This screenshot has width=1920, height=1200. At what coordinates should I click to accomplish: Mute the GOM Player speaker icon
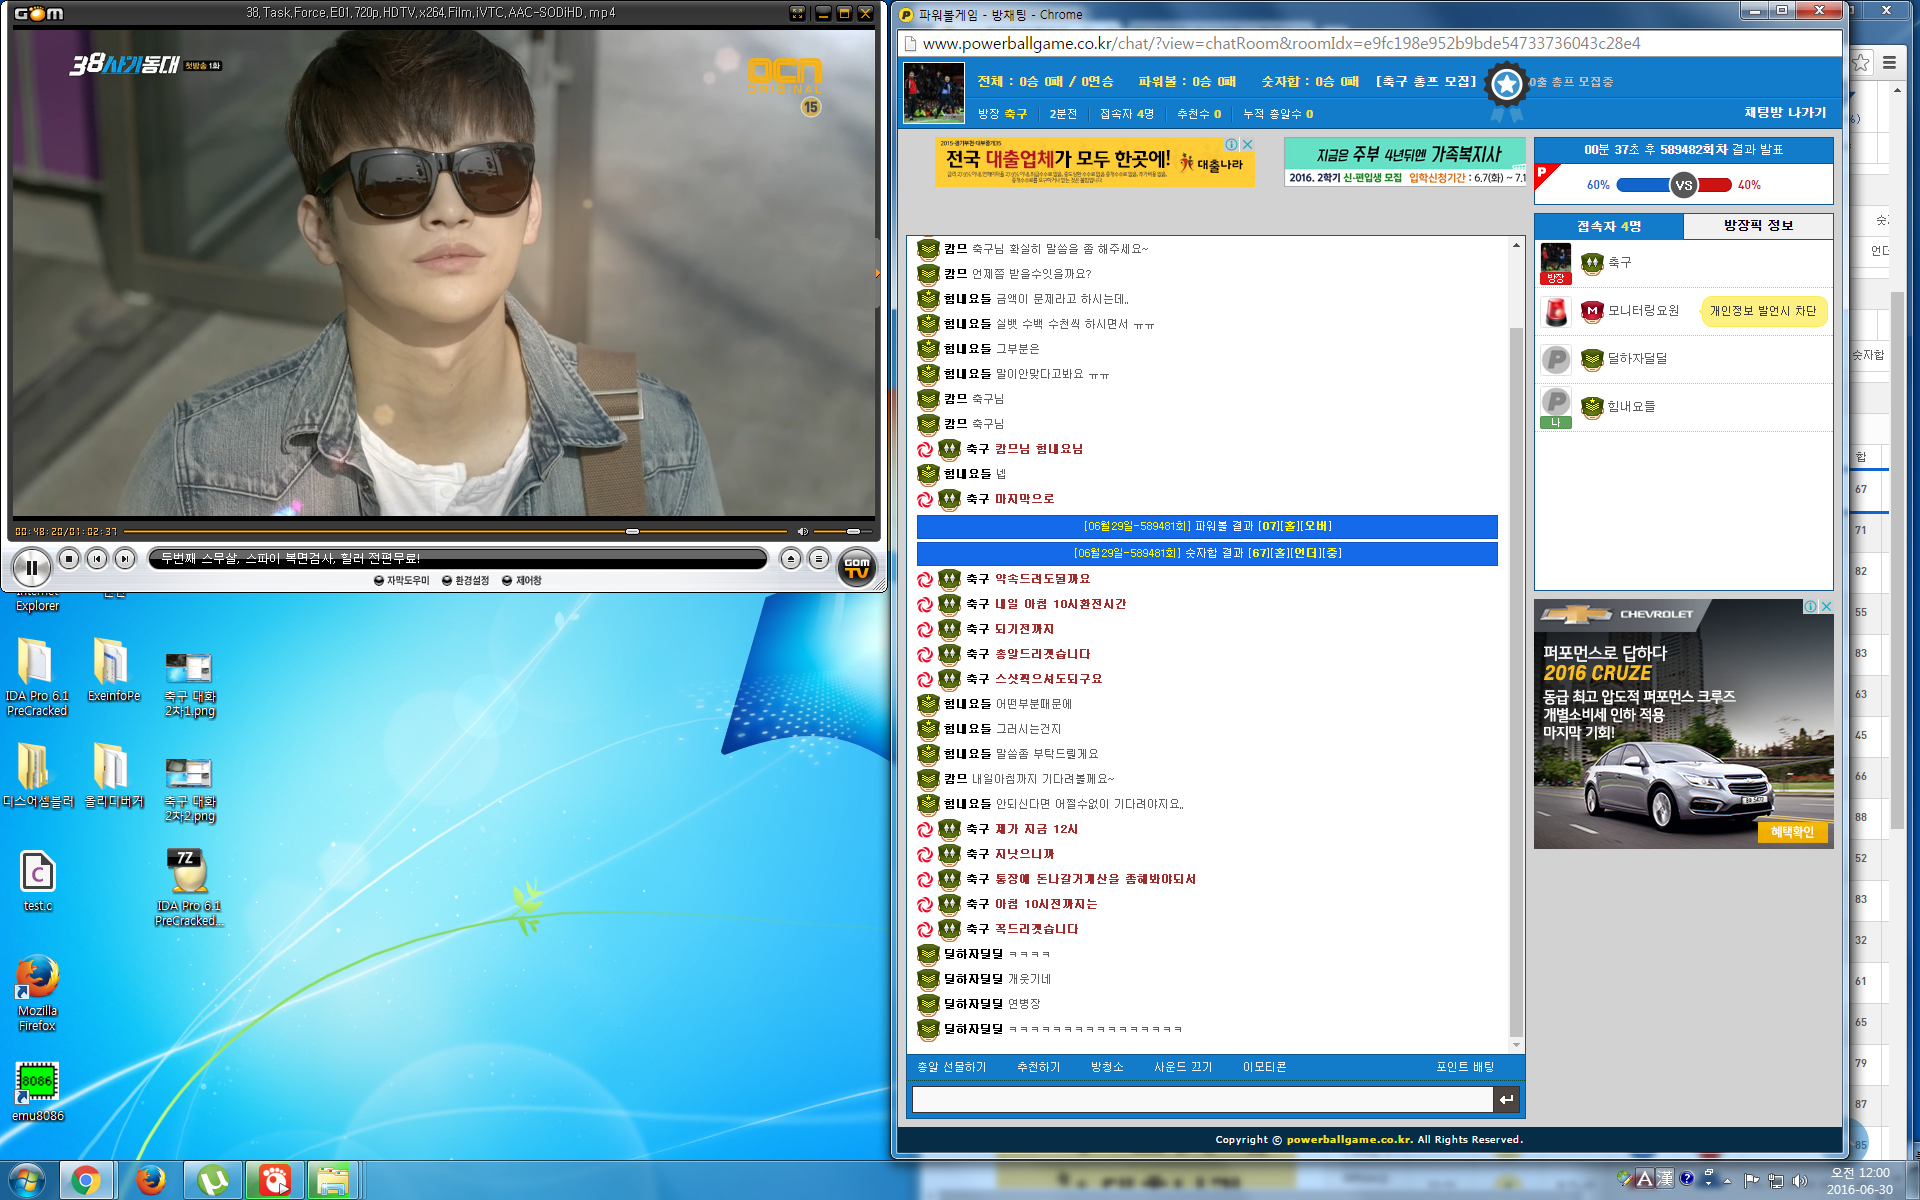[x=802, y=531]
